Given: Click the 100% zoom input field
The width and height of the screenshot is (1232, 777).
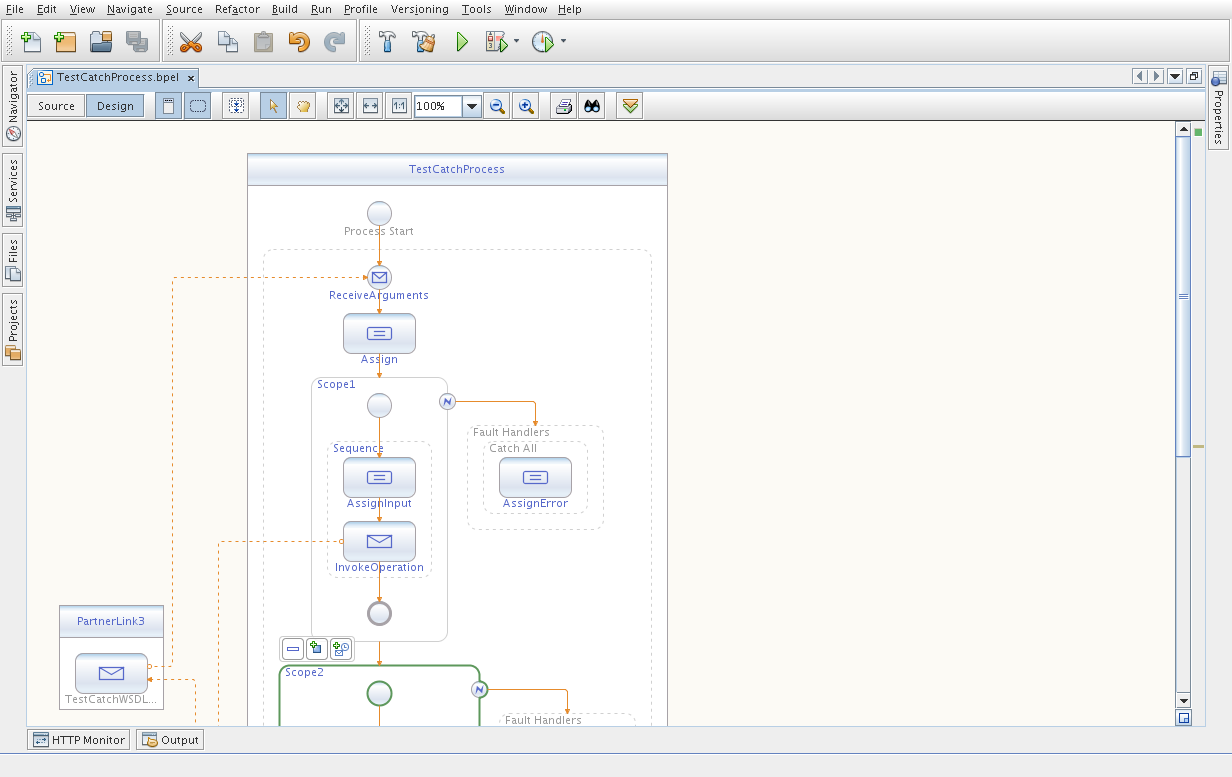Looking at the screenshot, I should (x=438, y=106).
